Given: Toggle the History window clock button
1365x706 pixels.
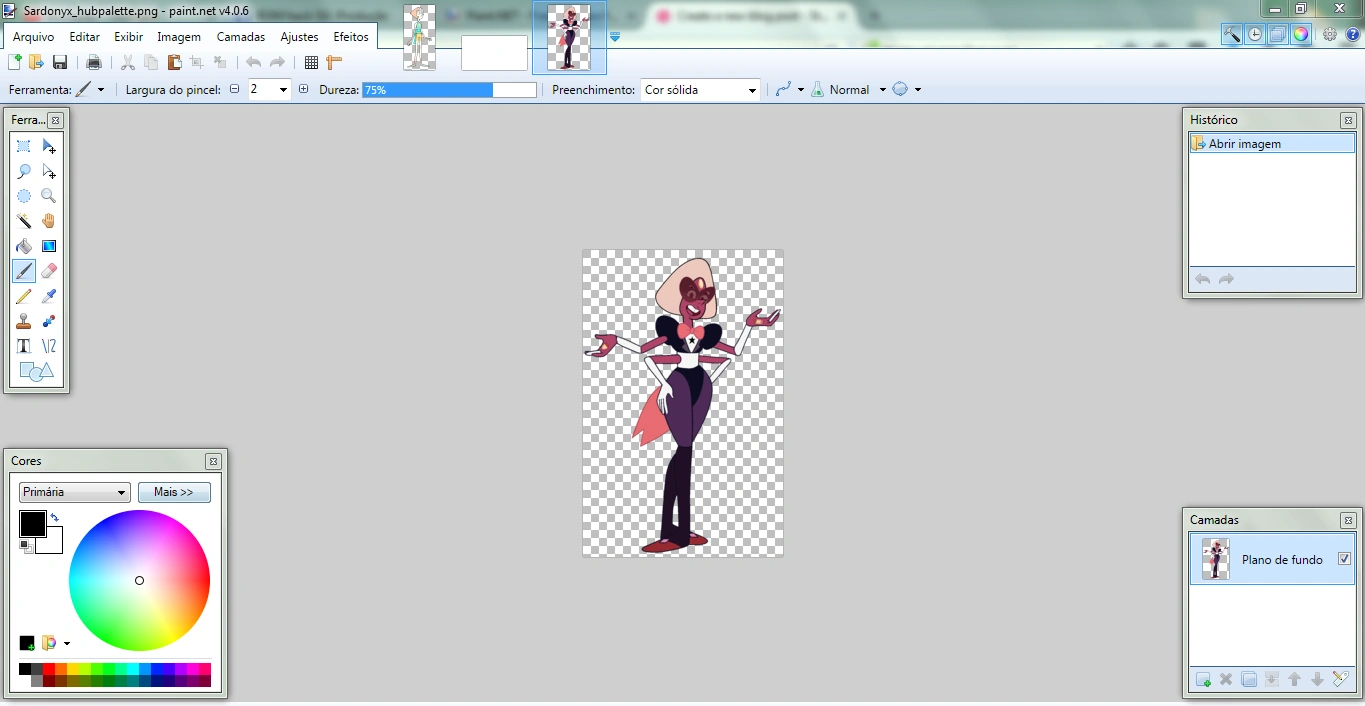Looking at the screenshot, I should [x=1255, y=34].
